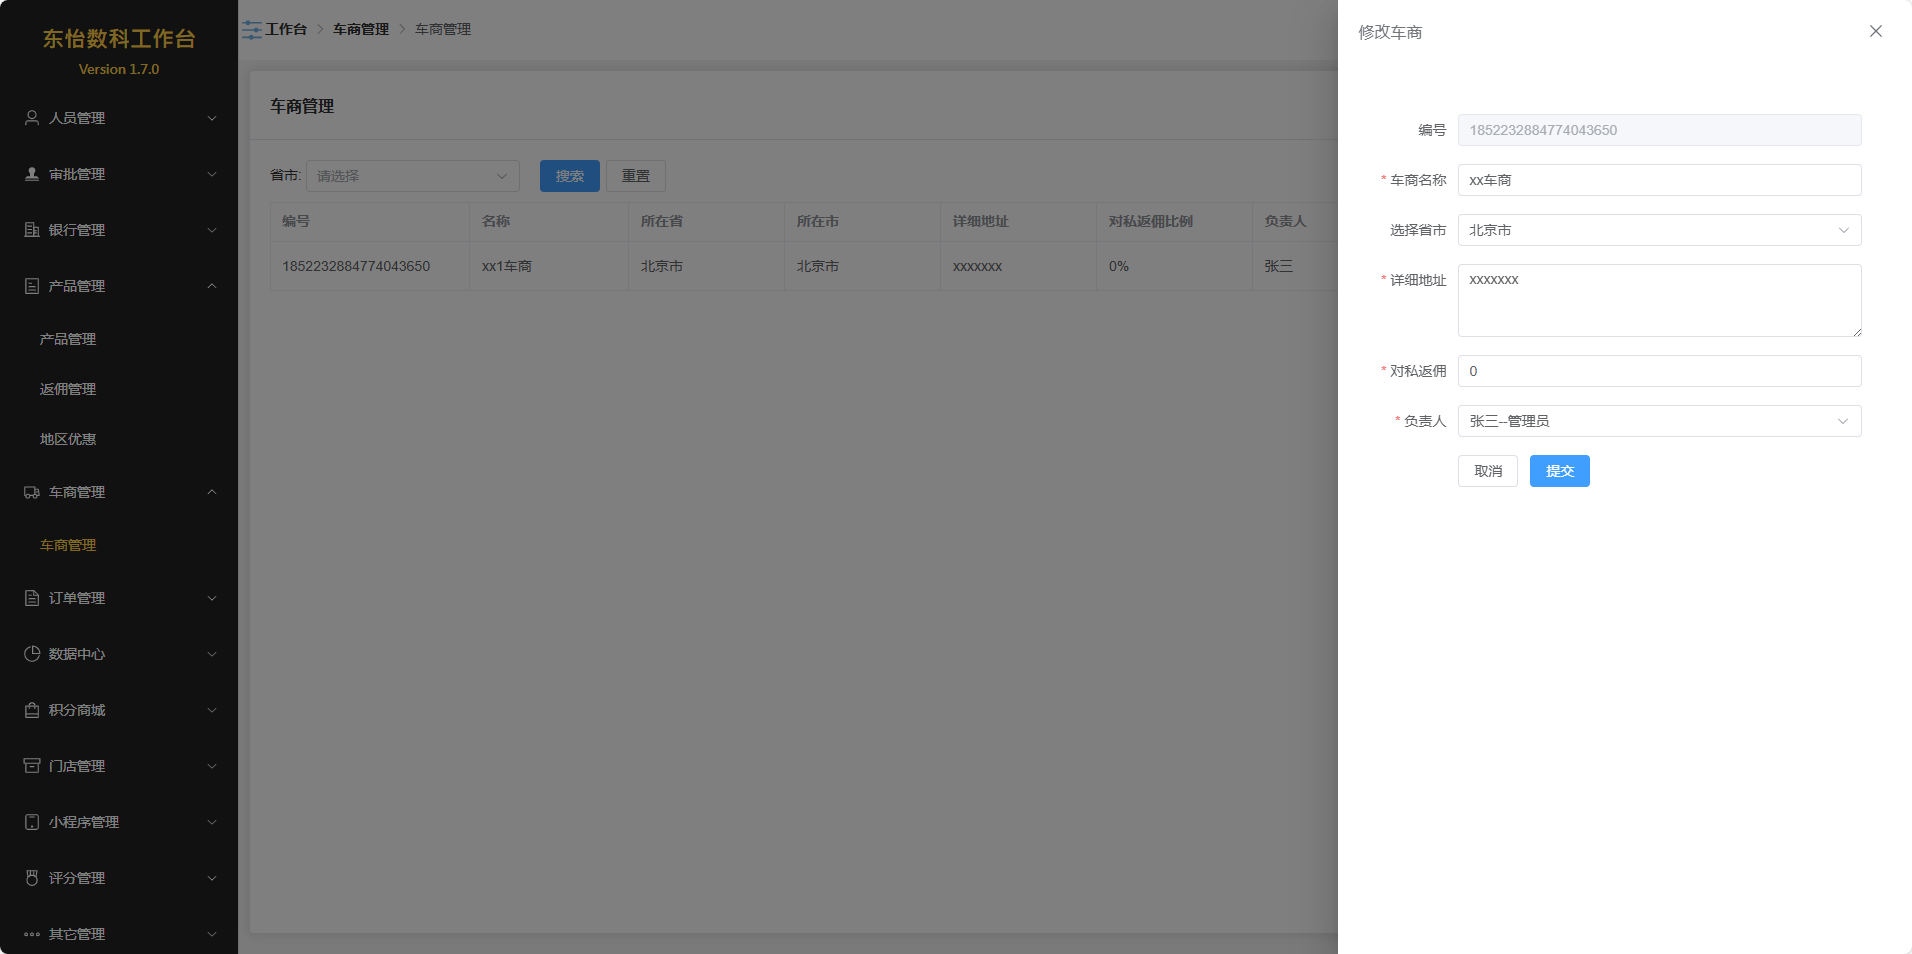1912x954 pixels.
Task: Click the 其它管理 ellipsis icon
Action: 32,934
